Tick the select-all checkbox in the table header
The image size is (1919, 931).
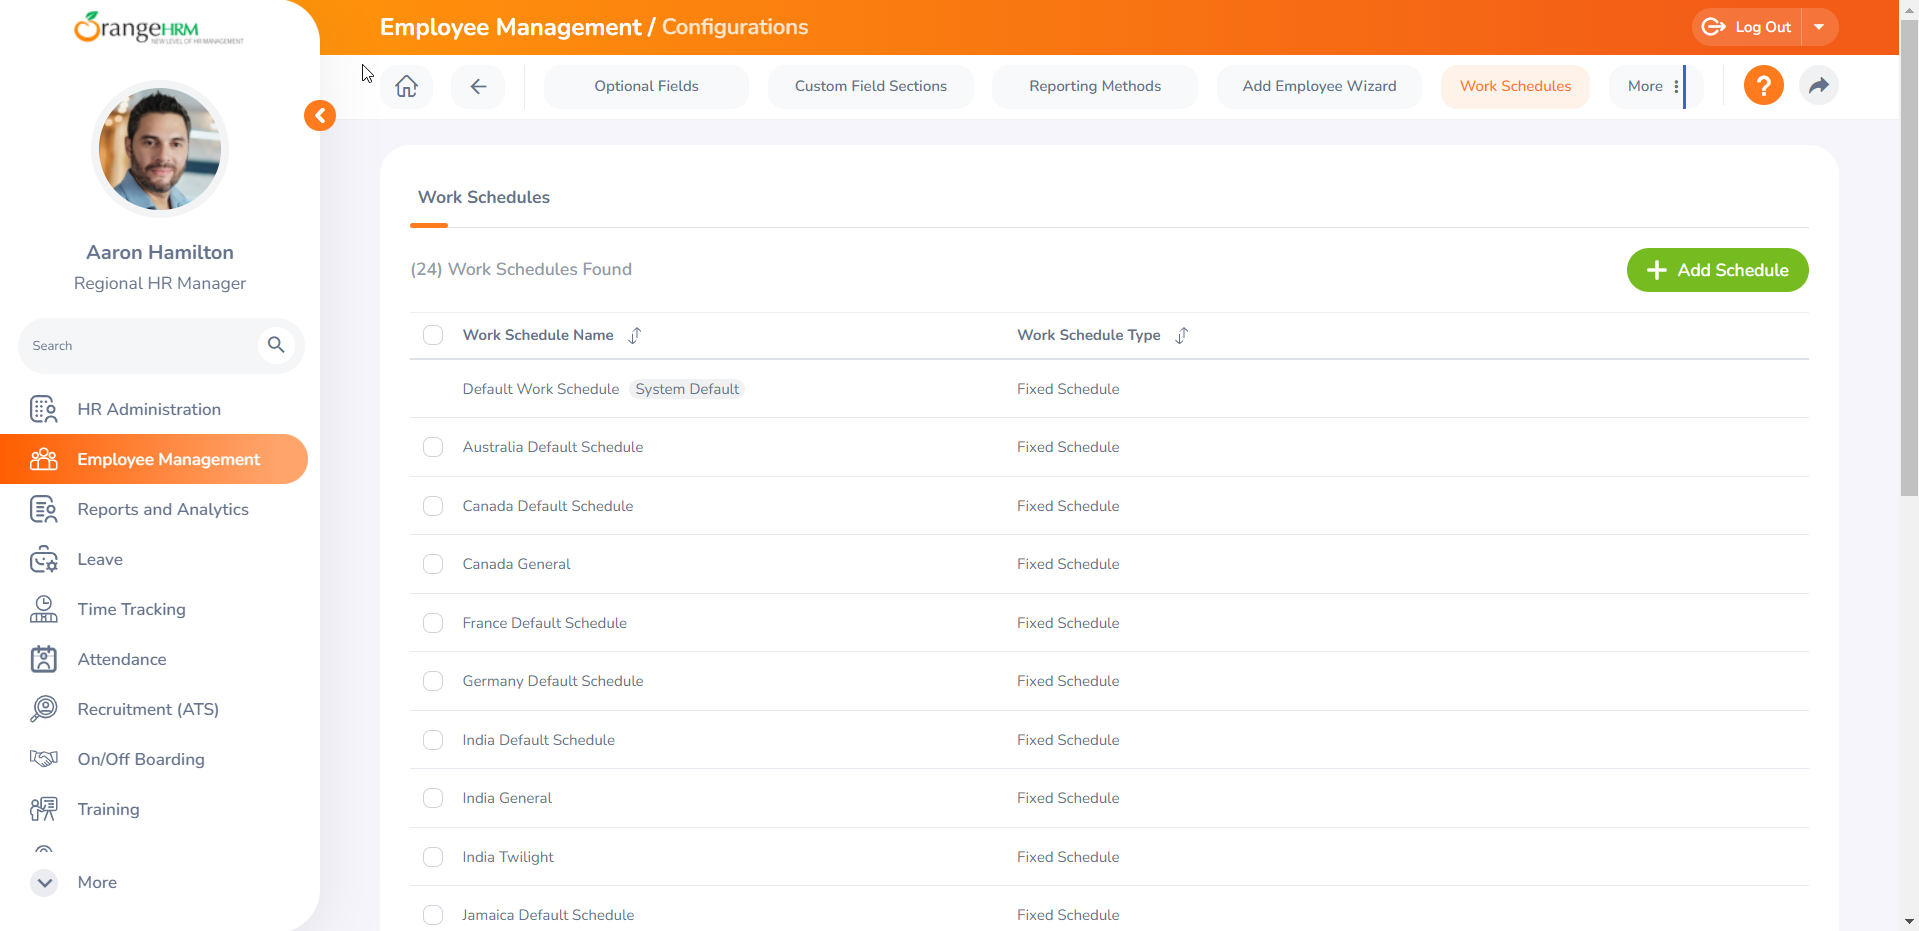433,335
